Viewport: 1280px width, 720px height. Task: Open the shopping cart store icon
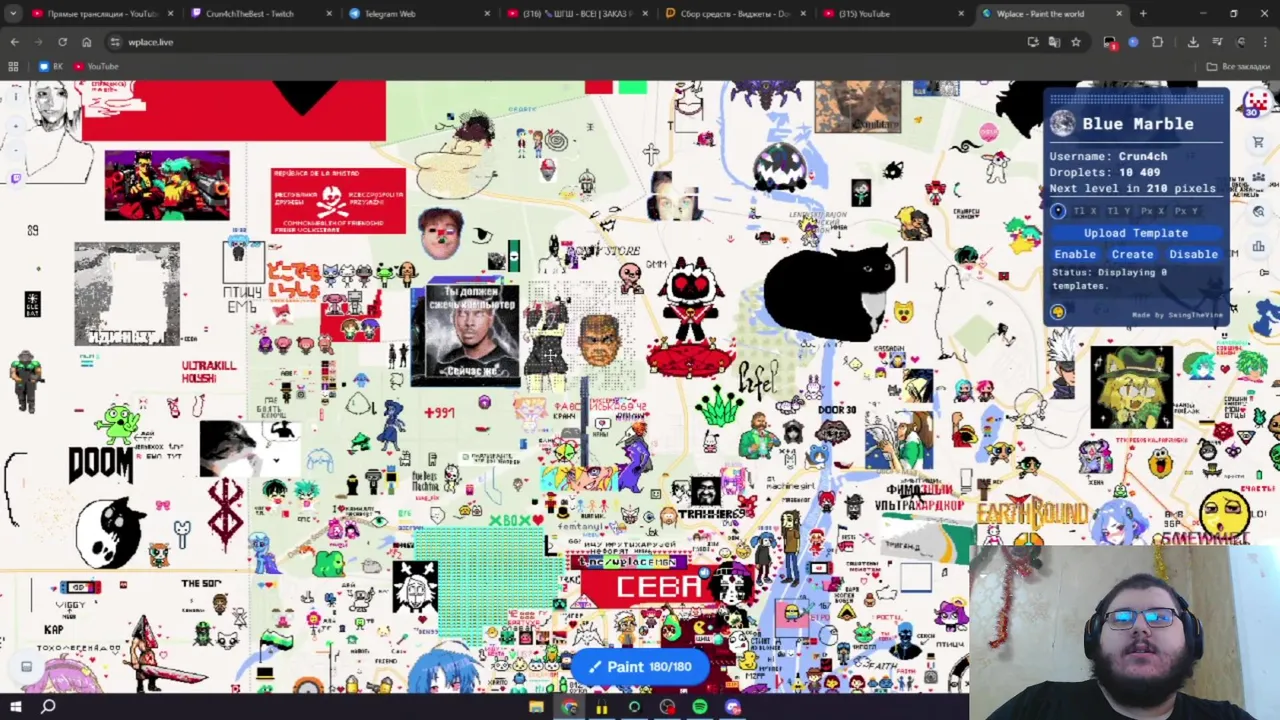click(x=1258, y=142)
